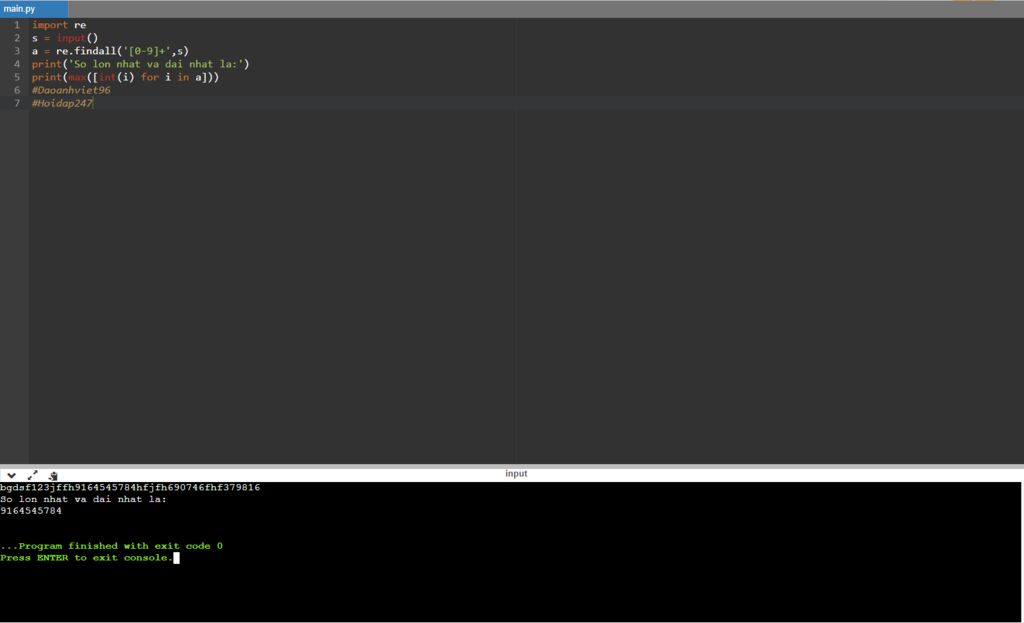Image resolution: width=1024 pixels, height=623 pixels.
Task: Click the #Hoidap247 comment line
Action: pyautogui.click(x=62, y=103)
